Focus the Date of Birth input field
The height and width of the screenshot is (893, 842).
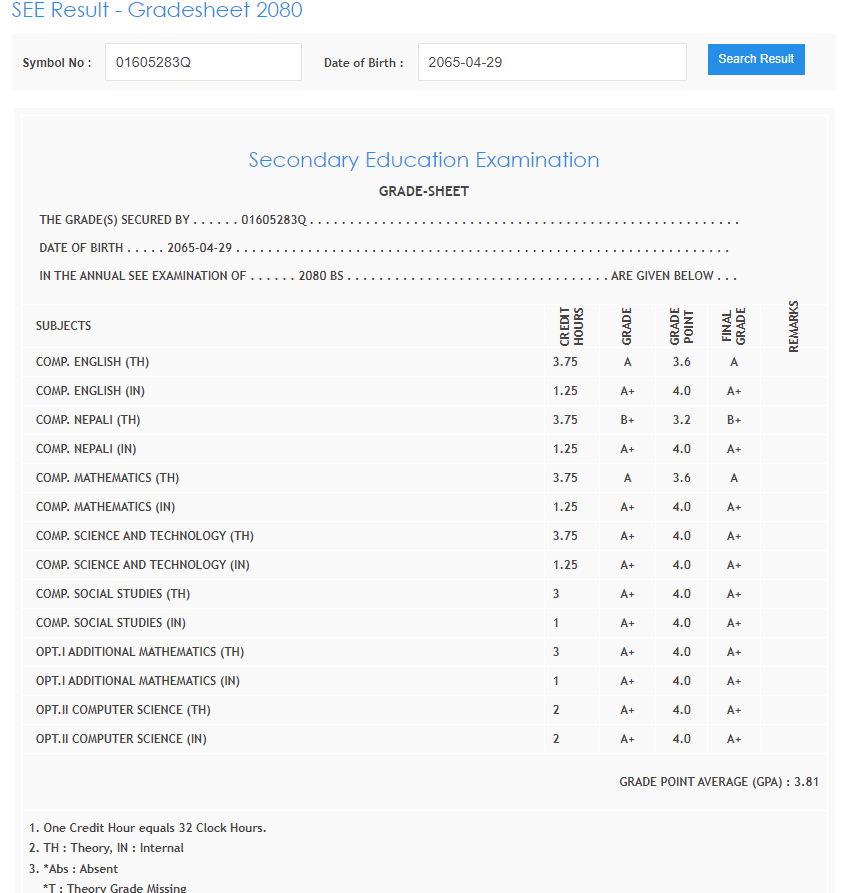click(x=551, y=62)
